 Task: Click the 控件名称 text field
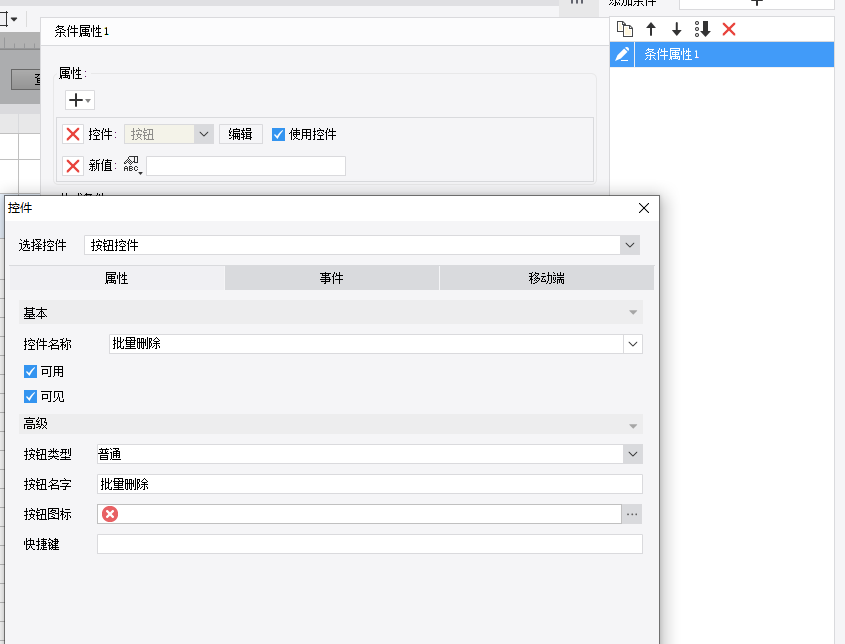366,344
